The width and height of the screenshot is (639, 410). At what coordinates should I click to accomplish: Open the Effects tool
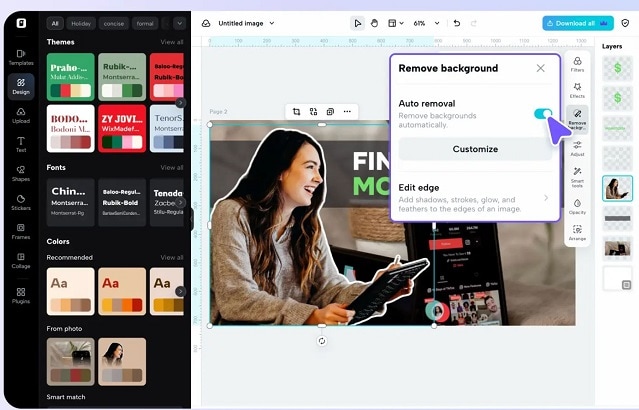point(577,90)
